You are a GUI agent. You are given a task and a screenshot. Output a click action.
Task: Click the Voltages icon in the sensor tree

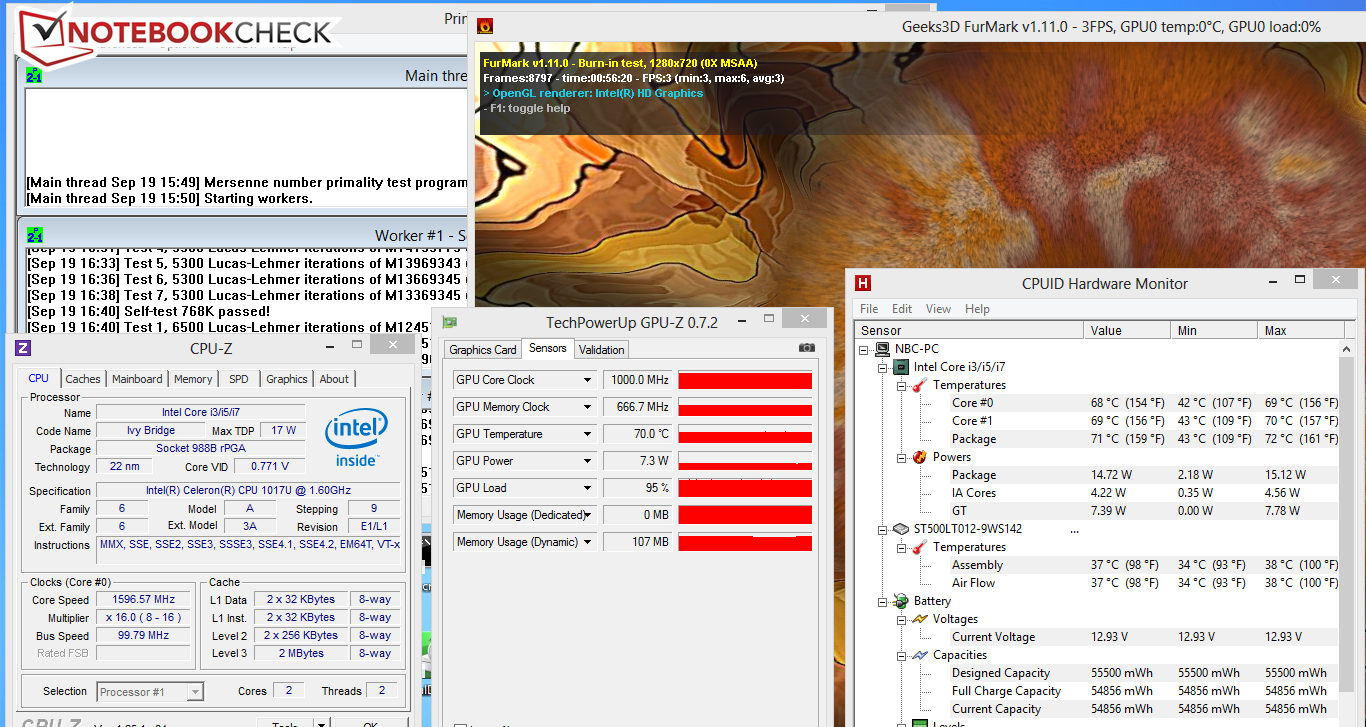[x=919, y=619]
